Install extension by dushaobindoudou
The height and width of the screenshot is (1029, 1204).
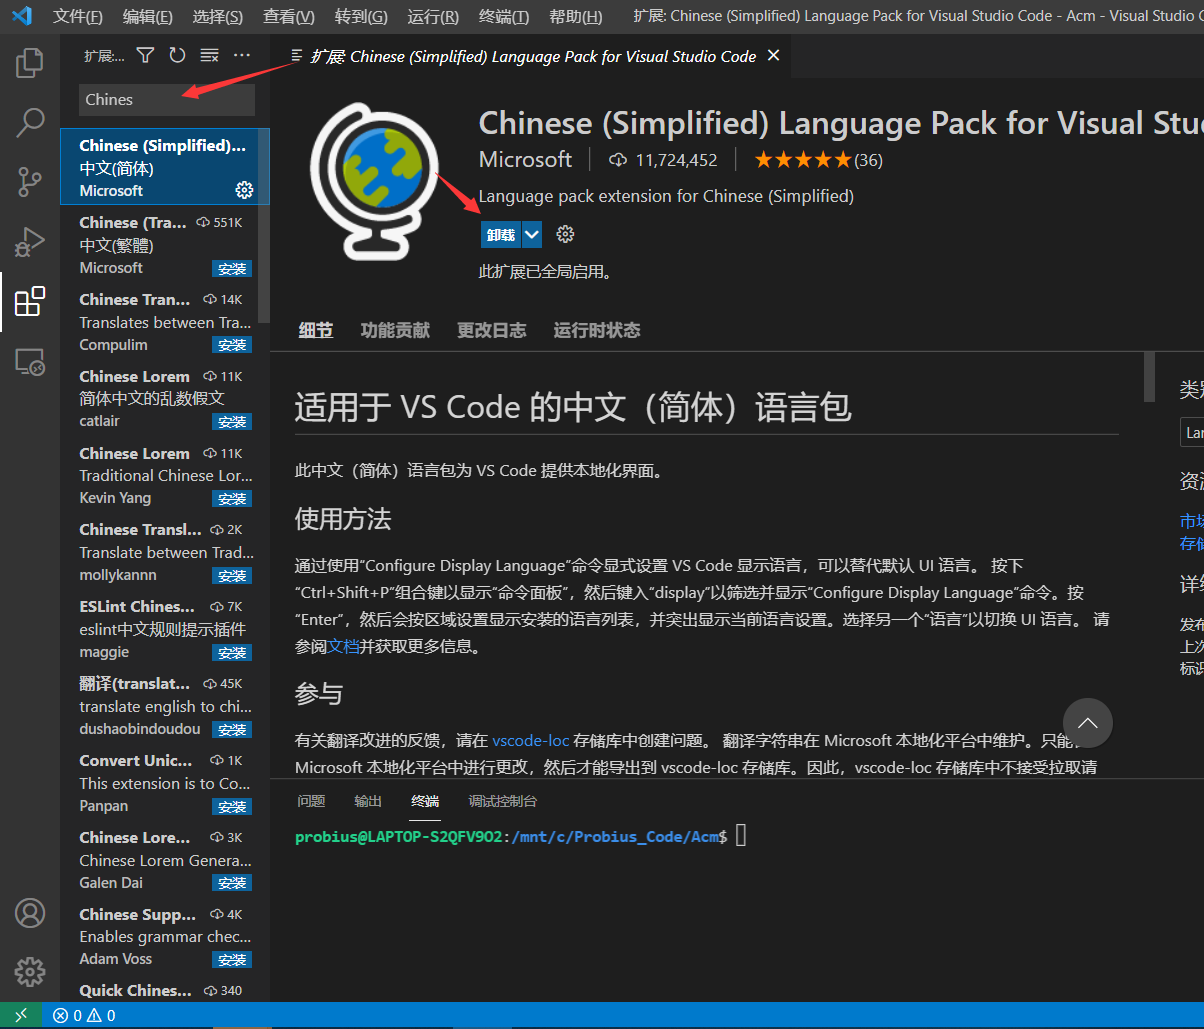(x=232, y=730)
